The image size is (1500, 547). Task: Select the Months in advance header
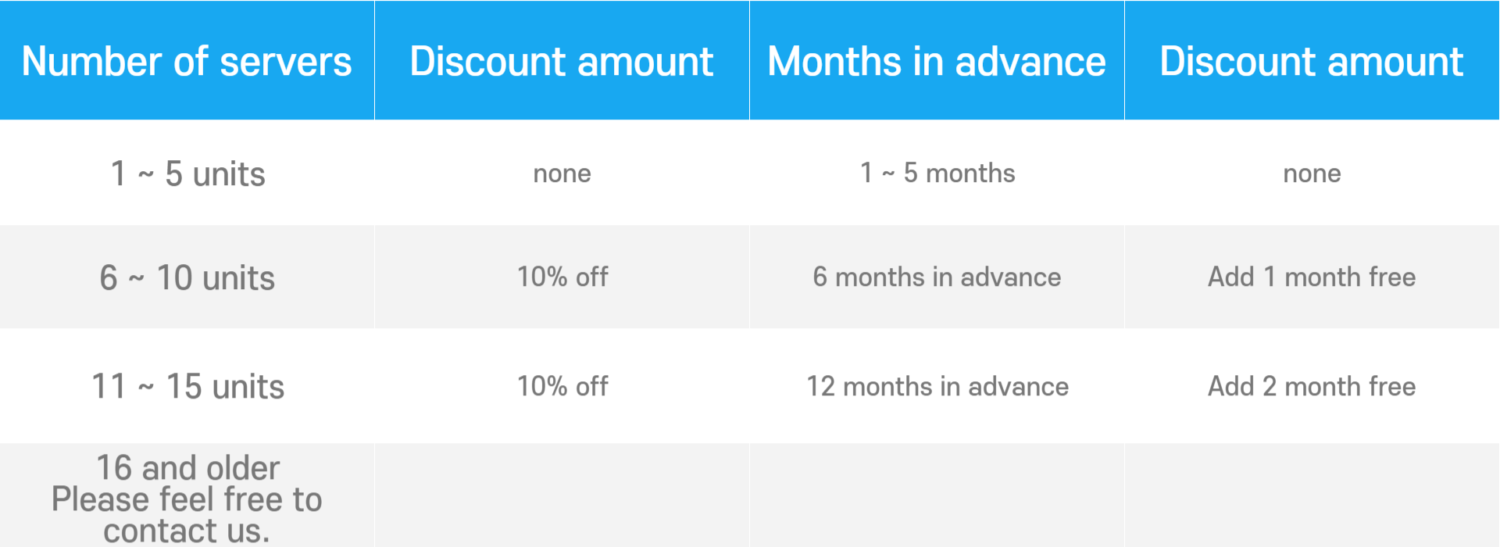937,62
